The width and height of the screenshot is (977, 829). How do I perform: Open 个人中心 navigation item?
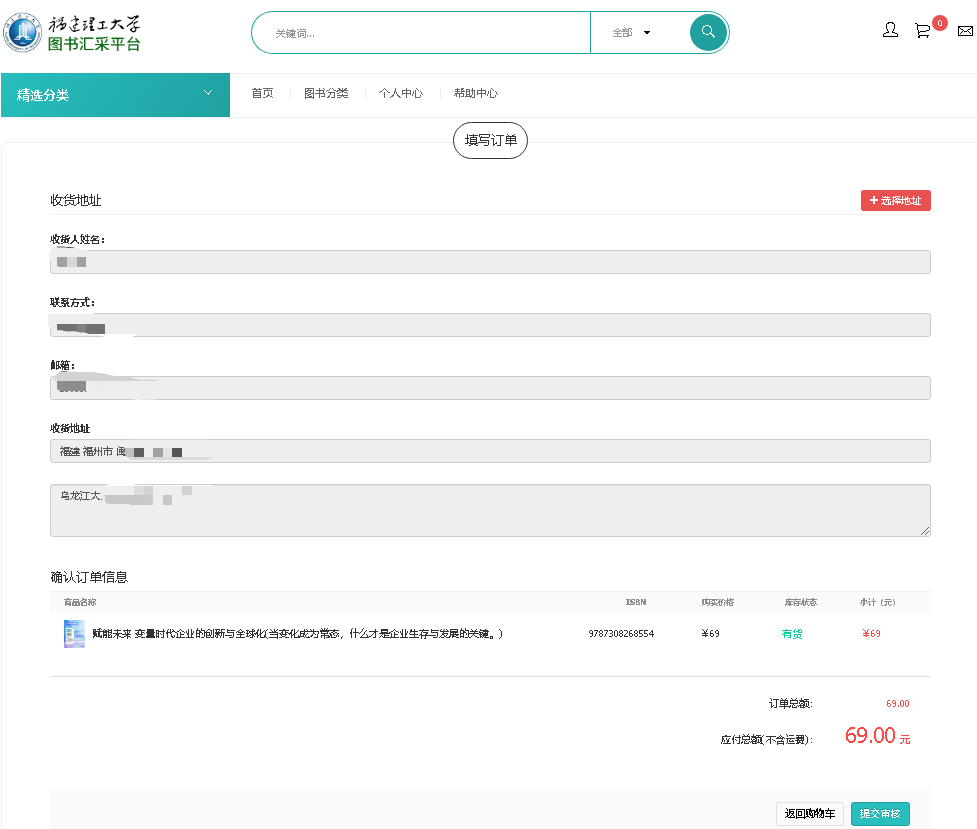pos(400,93)
